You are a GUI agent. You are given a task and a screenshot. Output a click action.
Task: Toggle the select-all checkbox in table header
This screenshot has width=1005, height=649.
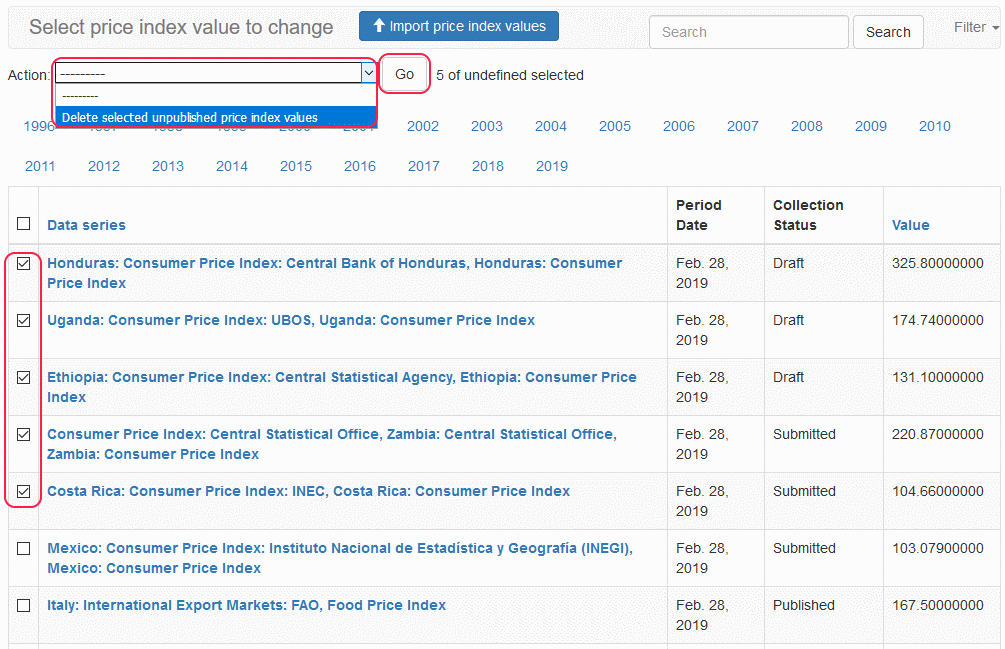point(24,224)
